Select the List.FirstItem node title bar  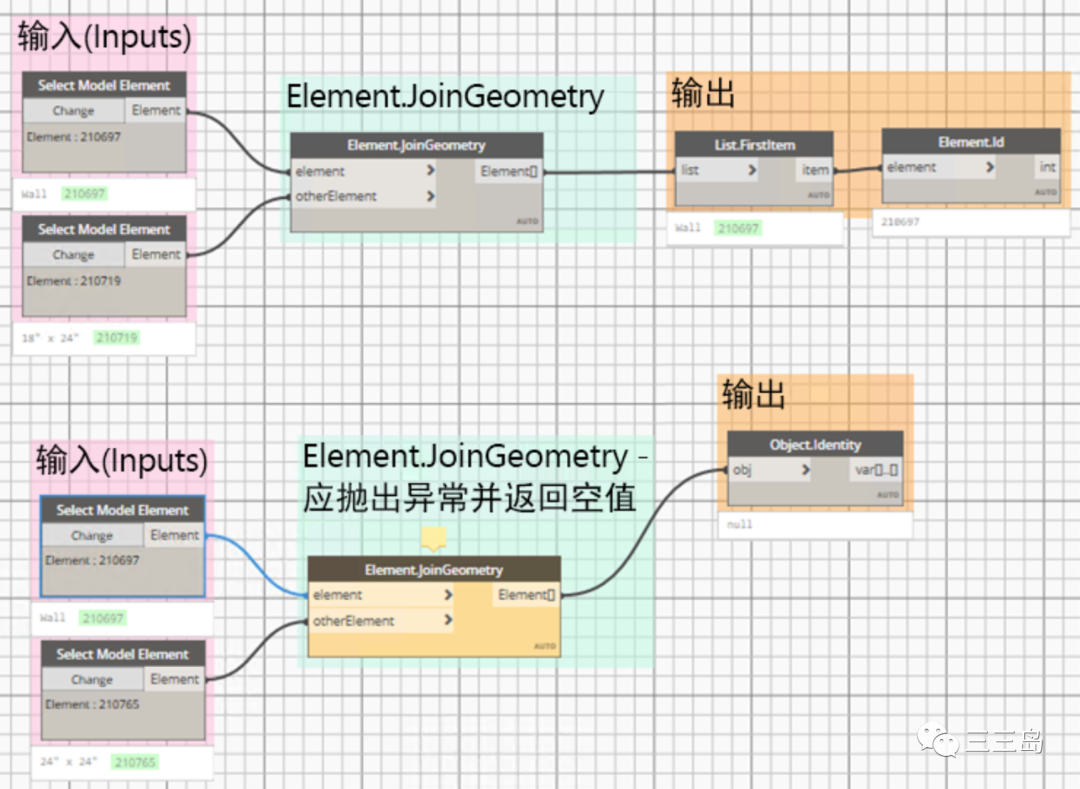[x=754, y=145]
